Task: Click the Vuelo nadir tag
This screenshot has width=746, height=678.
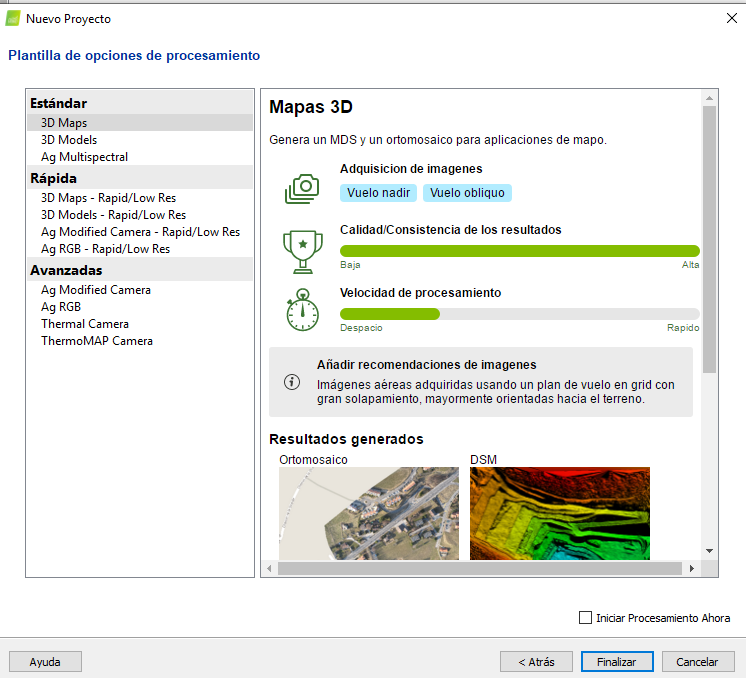Action: (378, 193)
